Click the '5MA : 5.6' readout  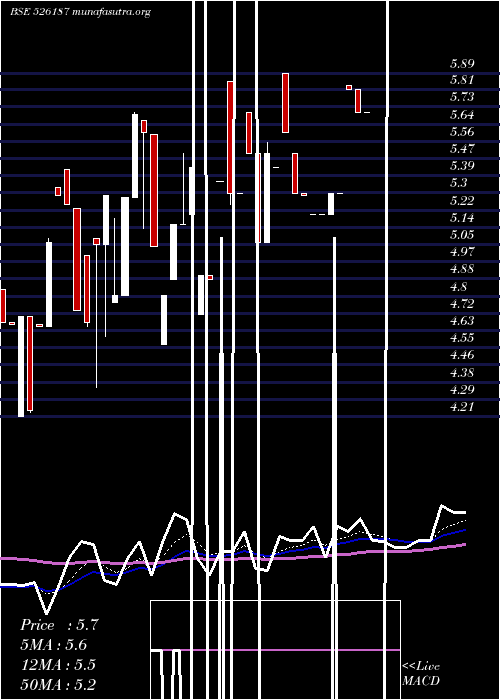pos(54,645)
